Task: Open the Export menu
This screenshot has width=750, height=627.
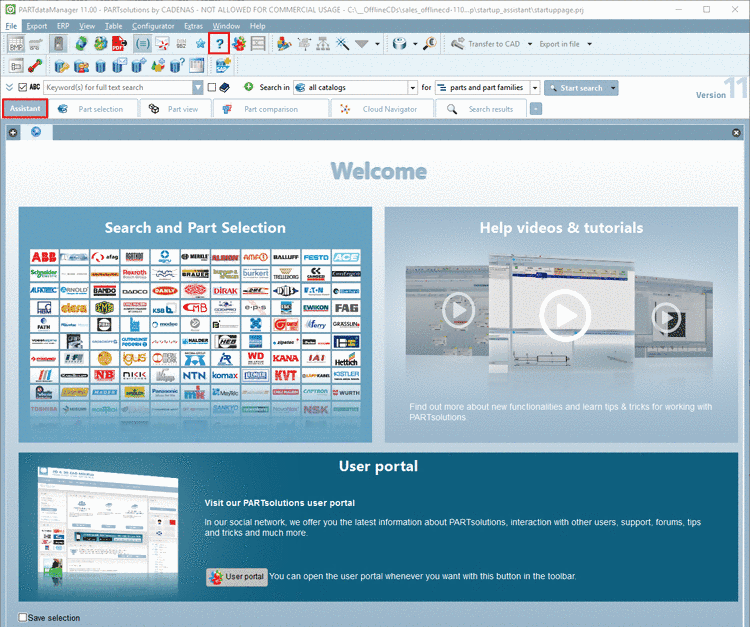Action: (x=37, y=26)
